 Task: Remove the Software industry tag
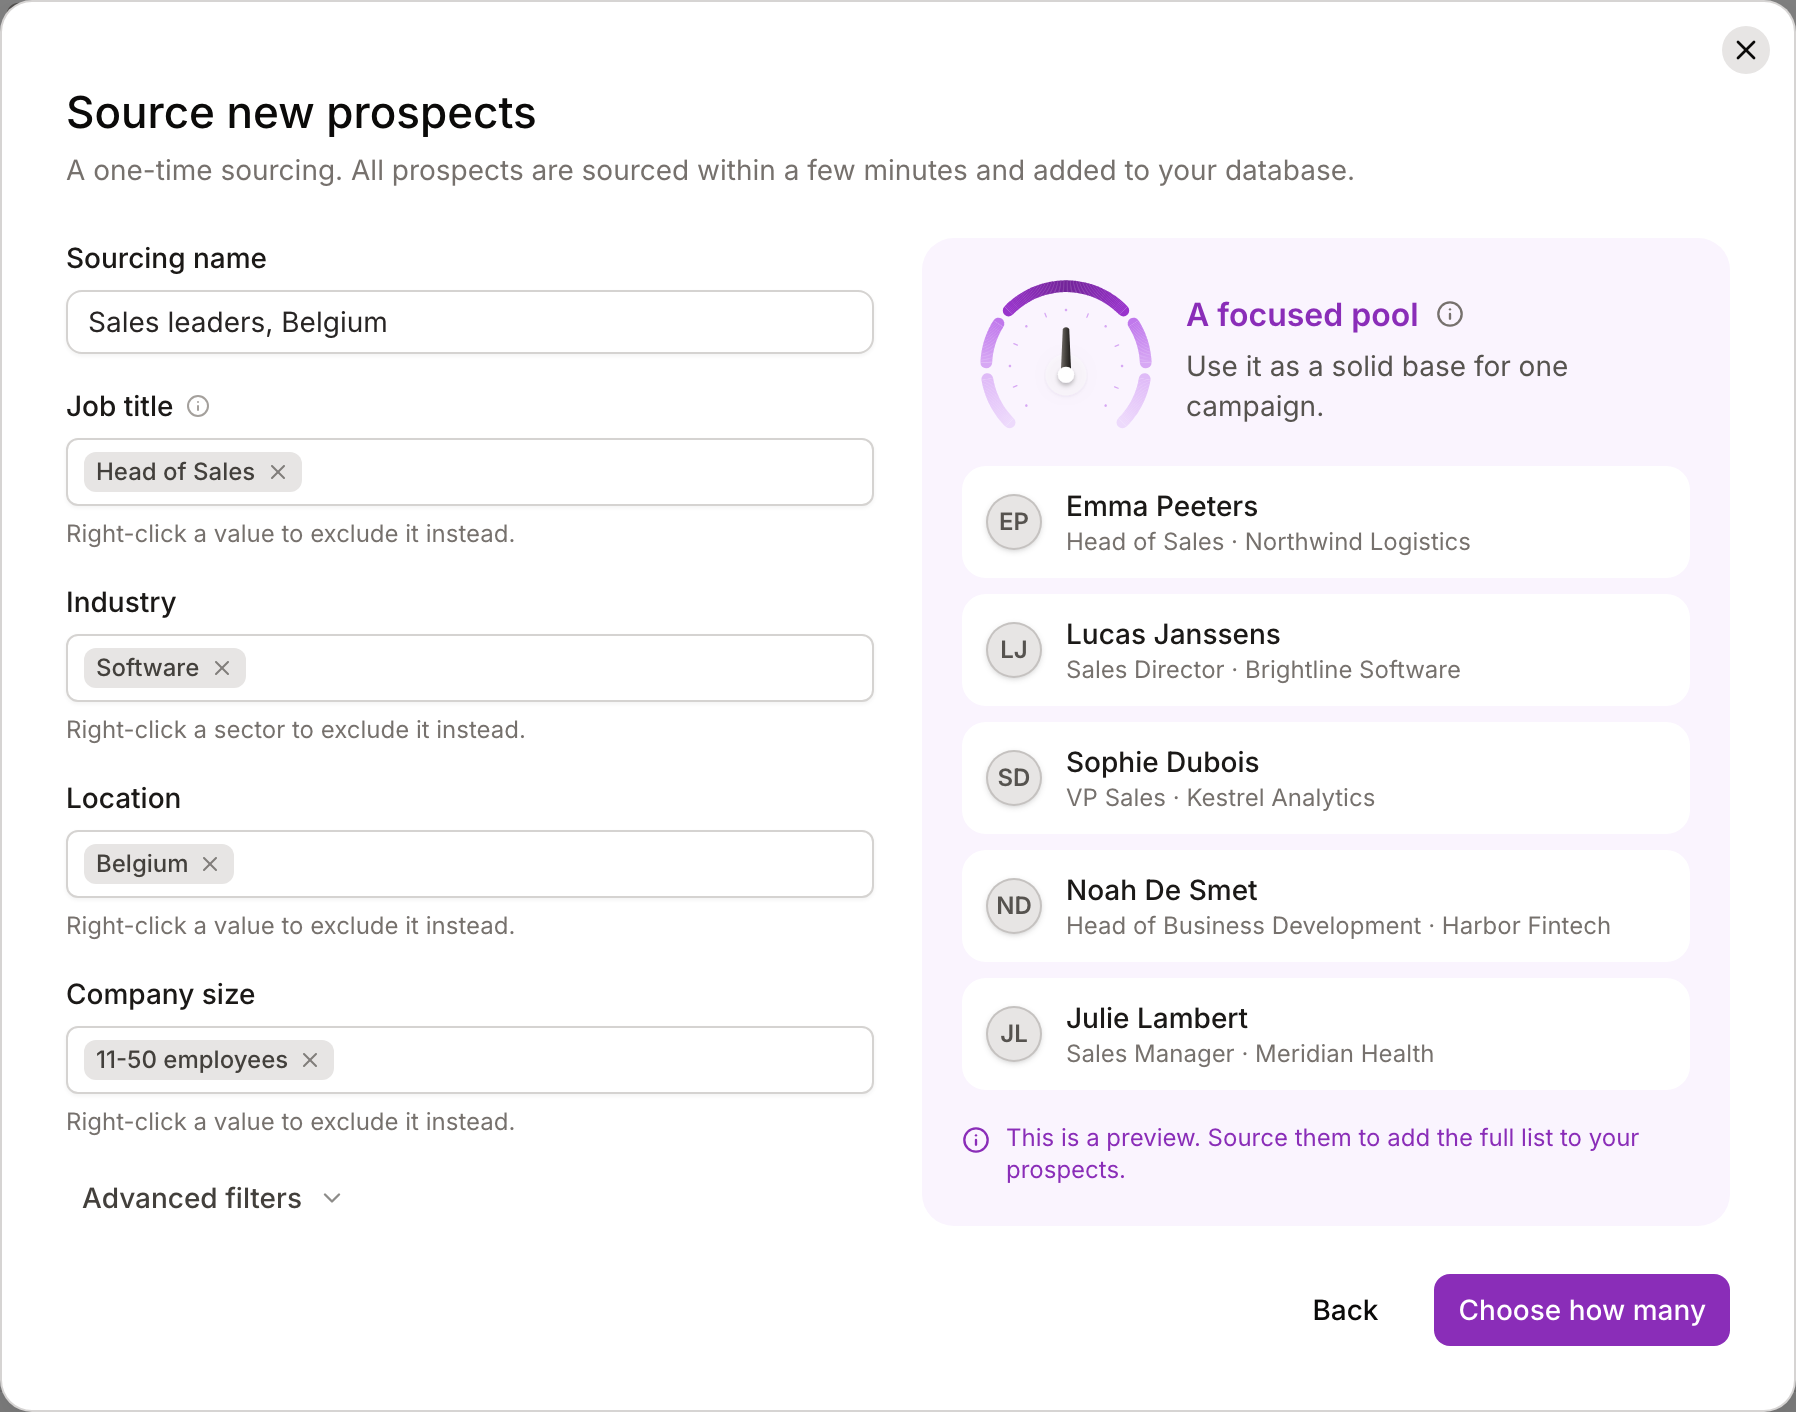[222, 668]
